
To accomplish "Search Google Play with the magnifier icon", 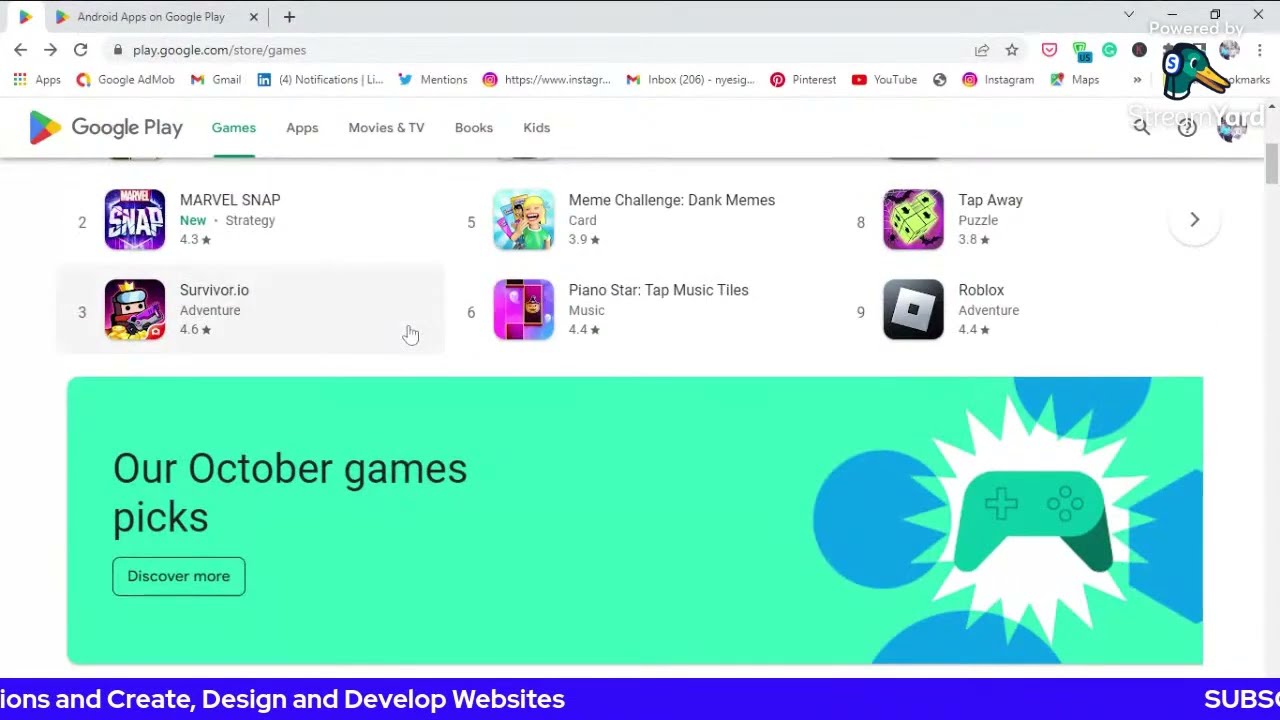I will (x=1141, y=127).
